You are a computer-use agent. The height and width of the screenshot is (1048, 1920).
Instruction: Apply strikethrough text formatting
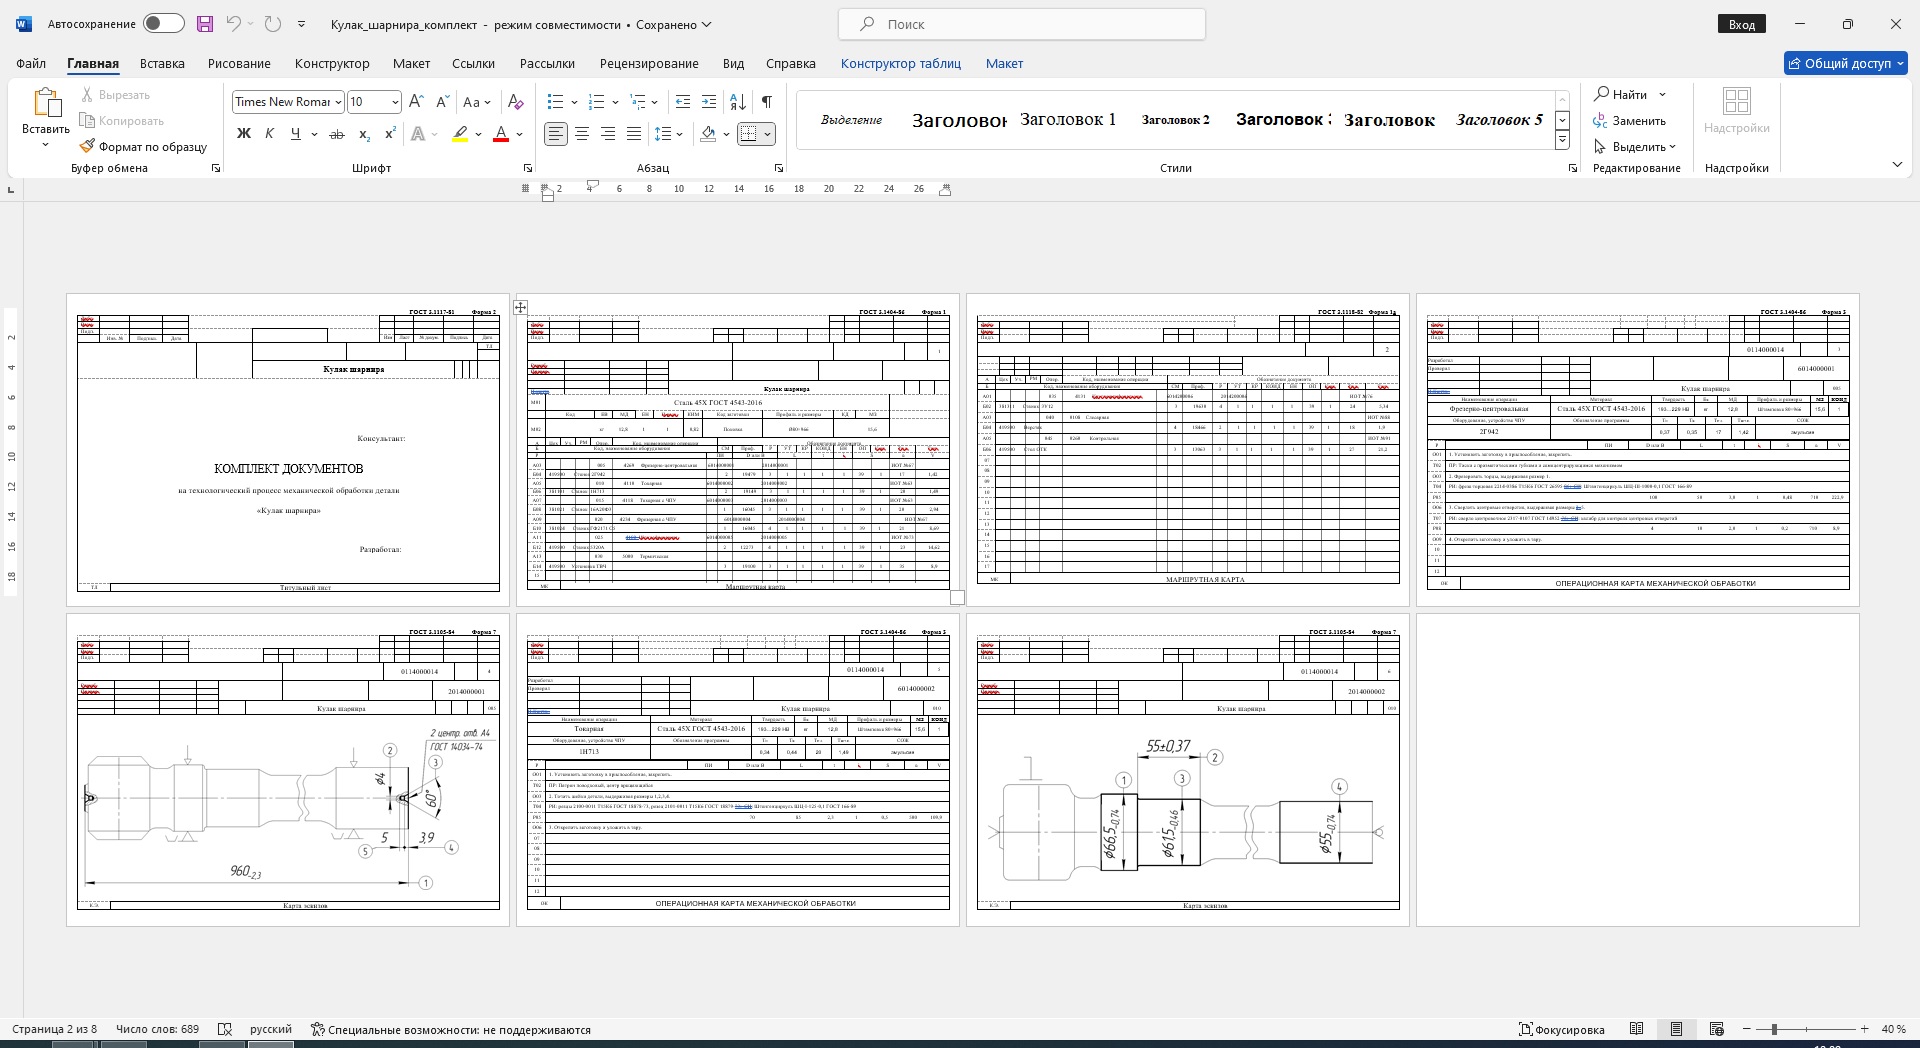[337, 134]
